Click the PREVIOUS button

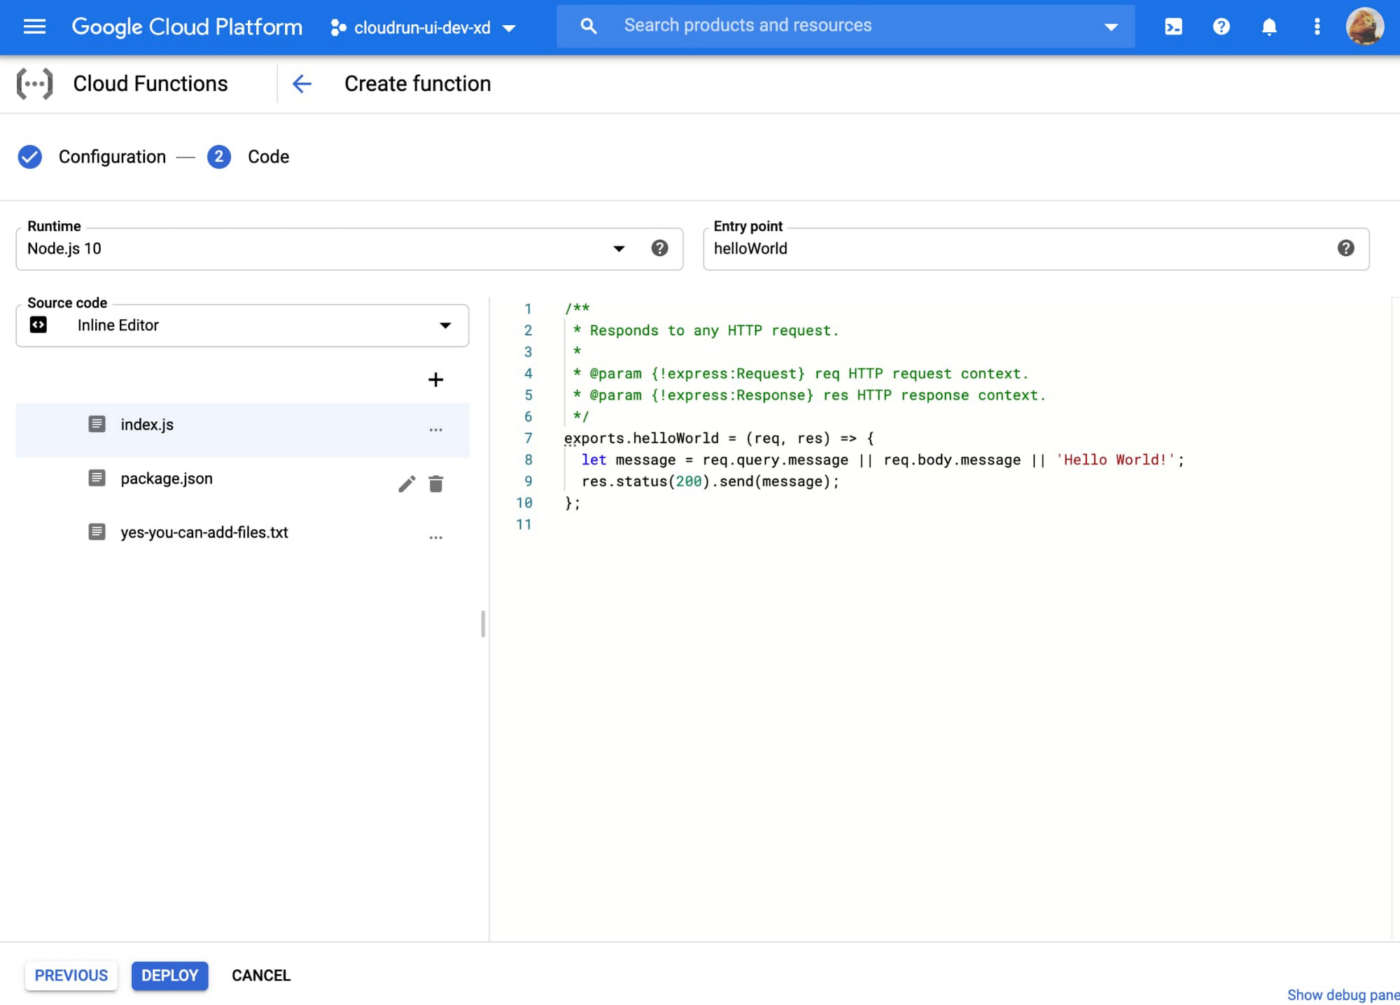[71, 975]
